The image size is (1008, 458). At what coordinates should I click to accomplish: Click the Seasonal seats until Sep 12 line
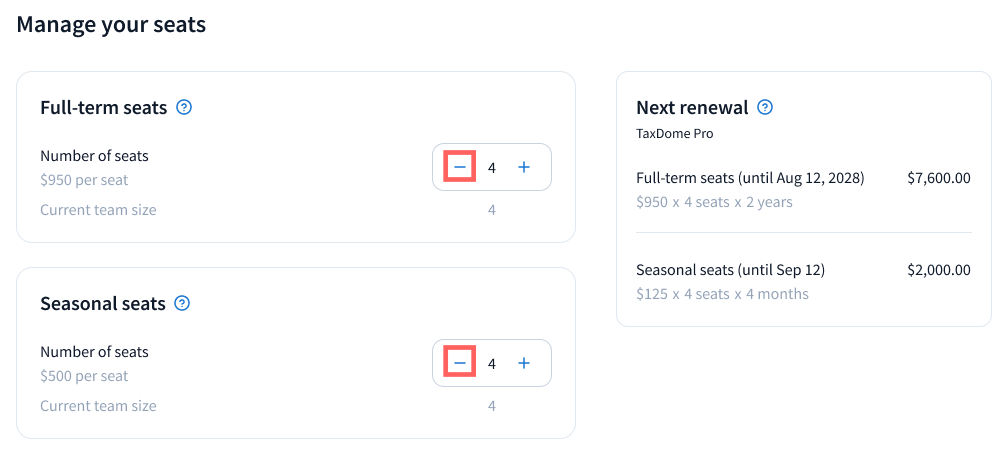pos(730,270)
